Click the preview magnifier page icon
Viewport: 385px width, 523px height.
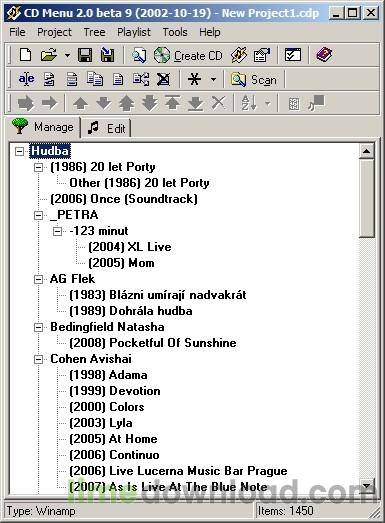pos(139,55)
